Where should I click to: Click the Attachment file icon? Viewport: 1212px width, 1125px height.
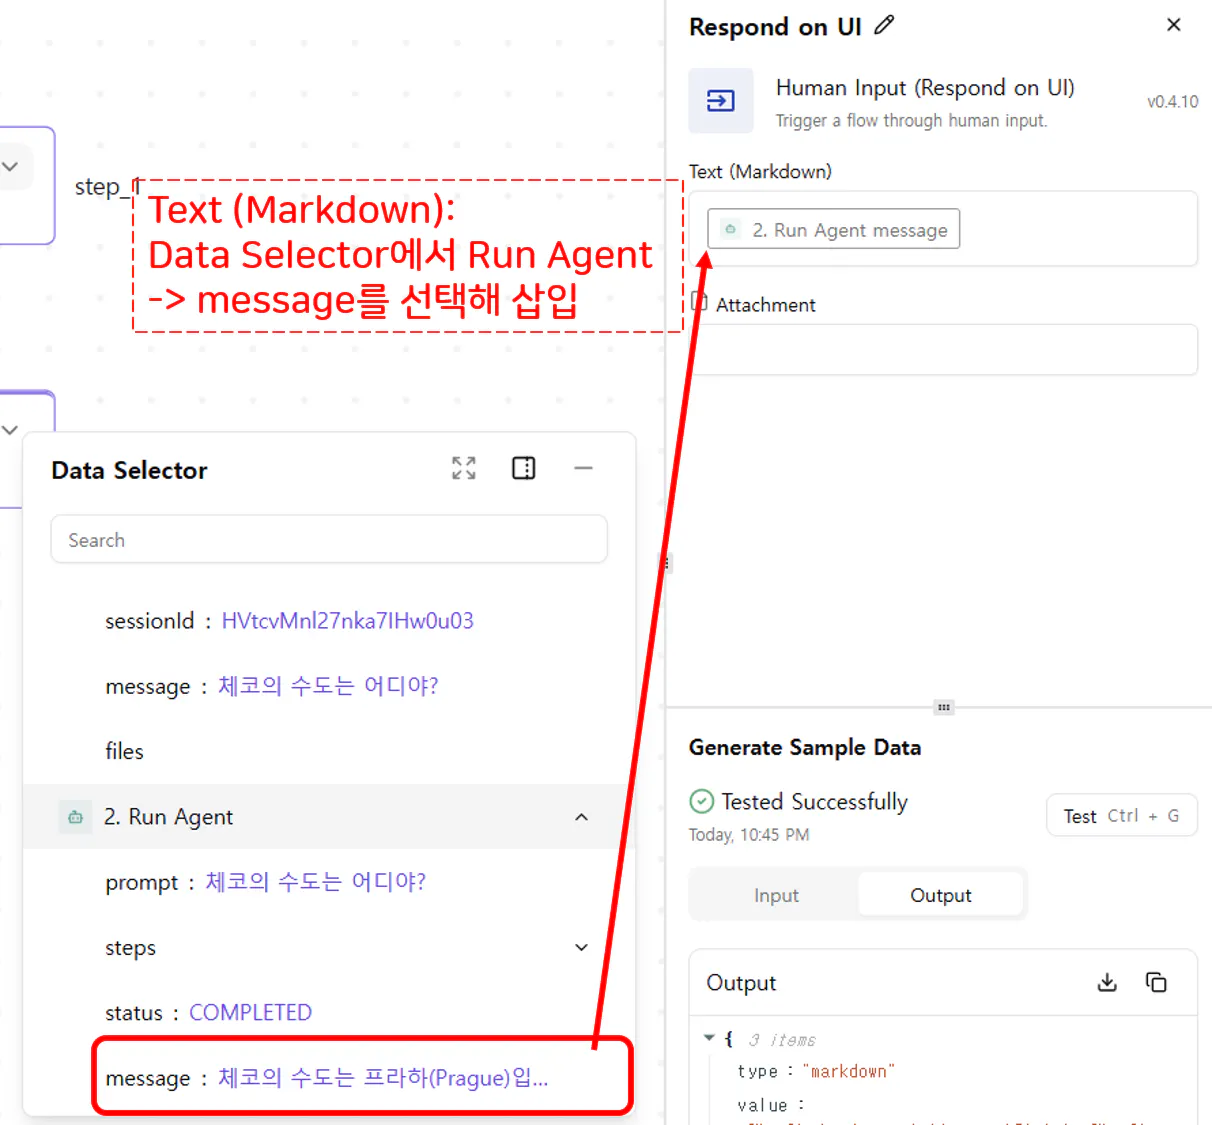point(700,302)
